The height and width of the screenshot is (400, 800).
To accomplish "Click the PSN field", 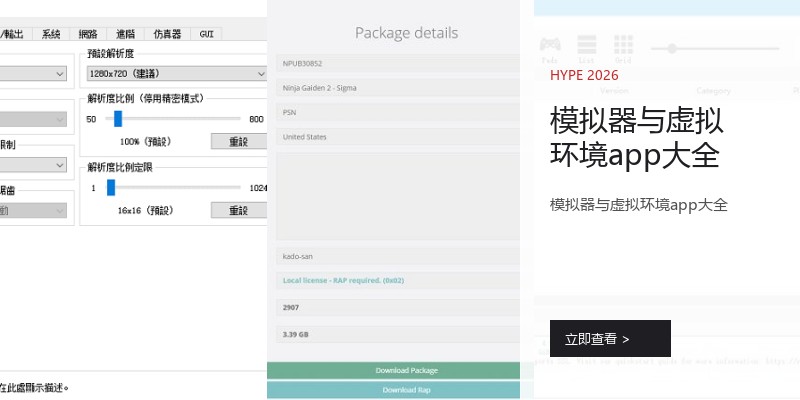I will point(398,112).
